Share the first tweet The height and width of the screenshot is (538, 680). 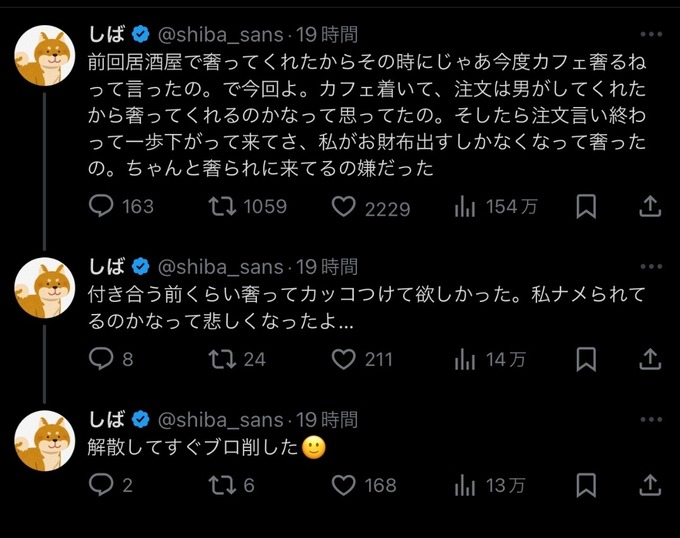click(x=650, y=206)
